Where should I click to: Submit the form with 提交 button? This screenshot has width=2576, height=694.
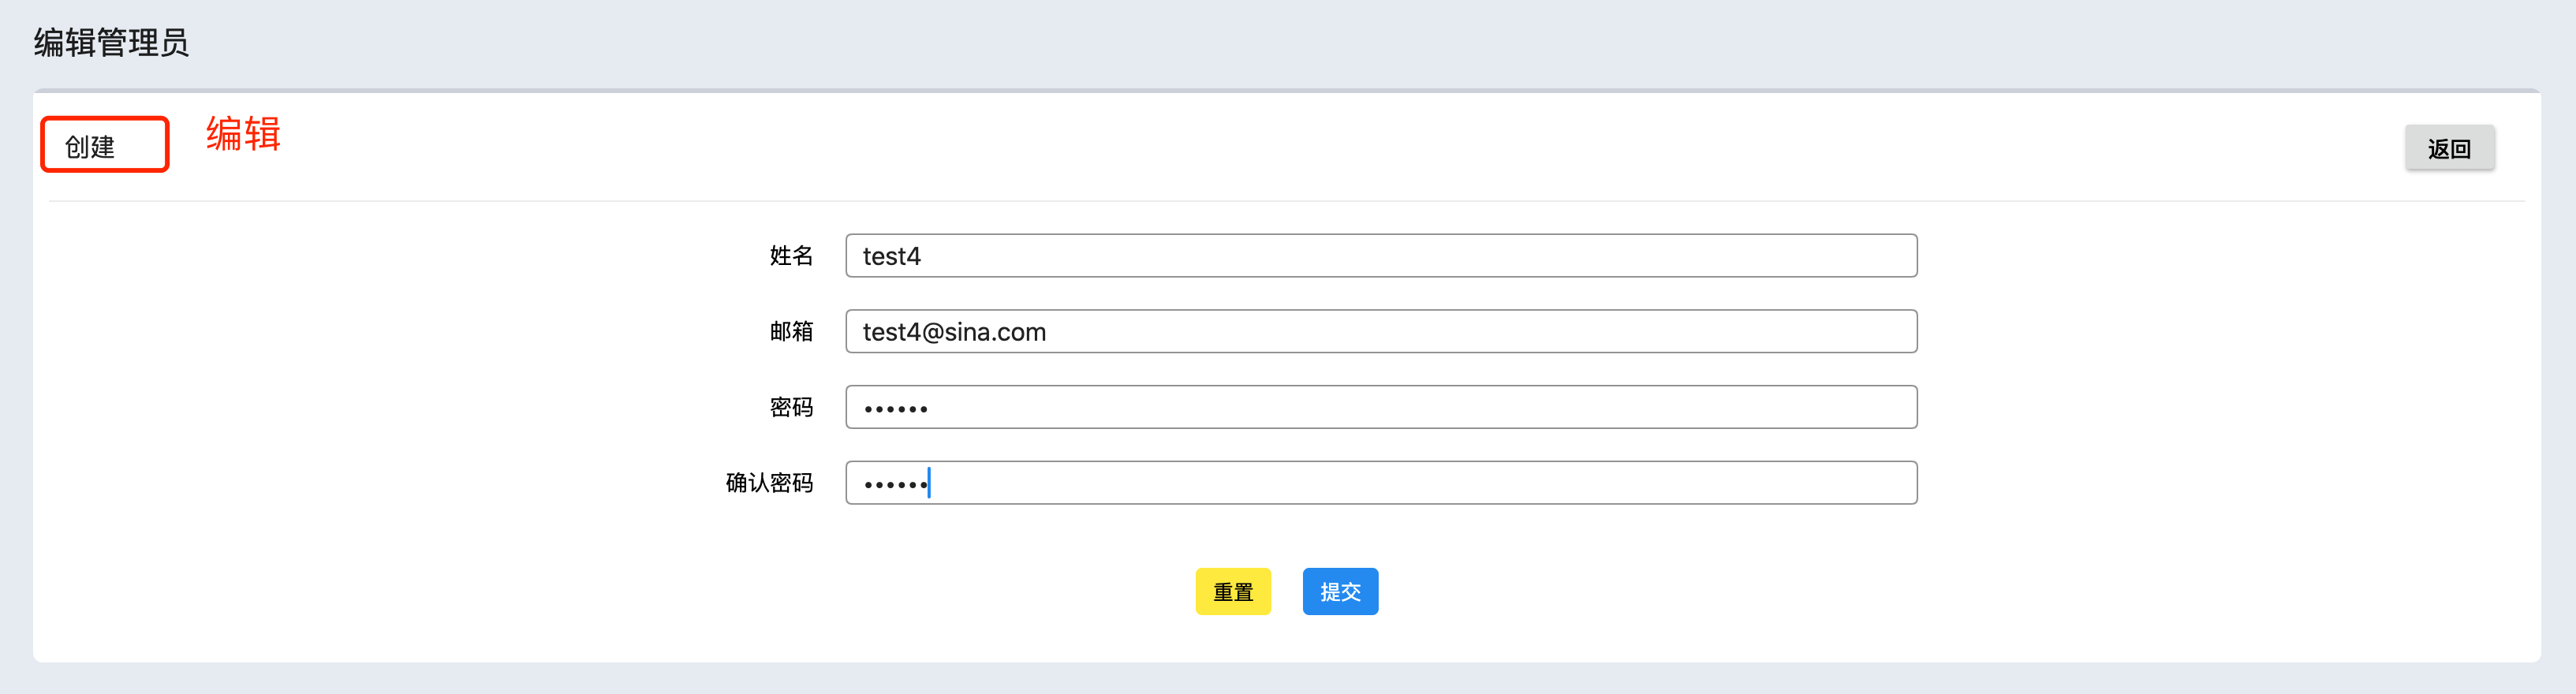point(1340,591)
